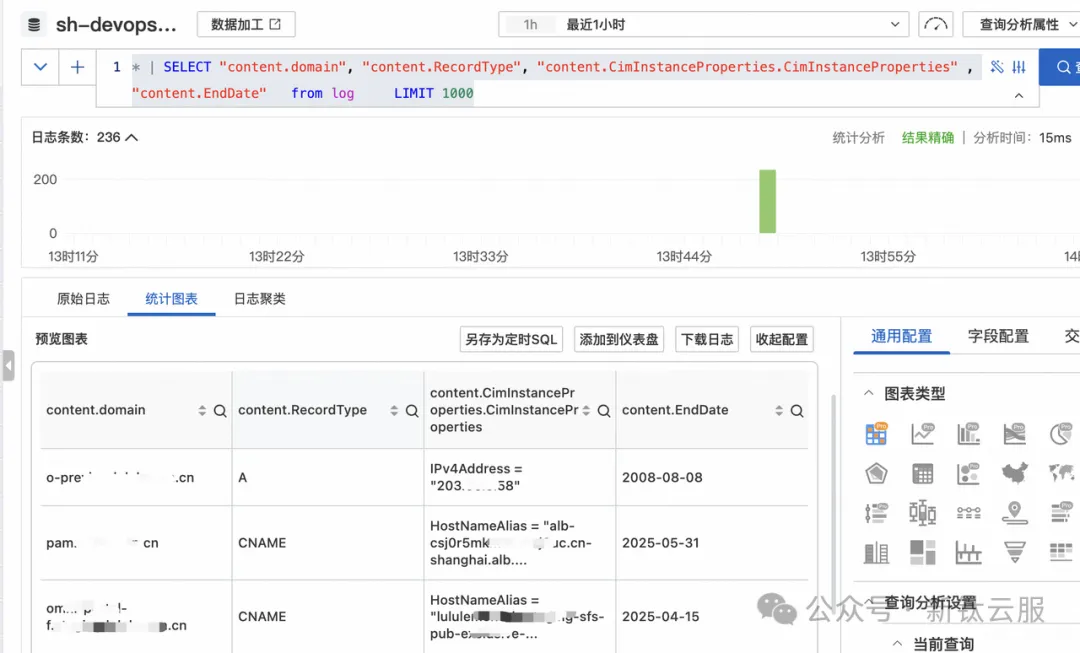Open the 字段配置 tab
Screen dimensions: 1080x653
point(997,336)
